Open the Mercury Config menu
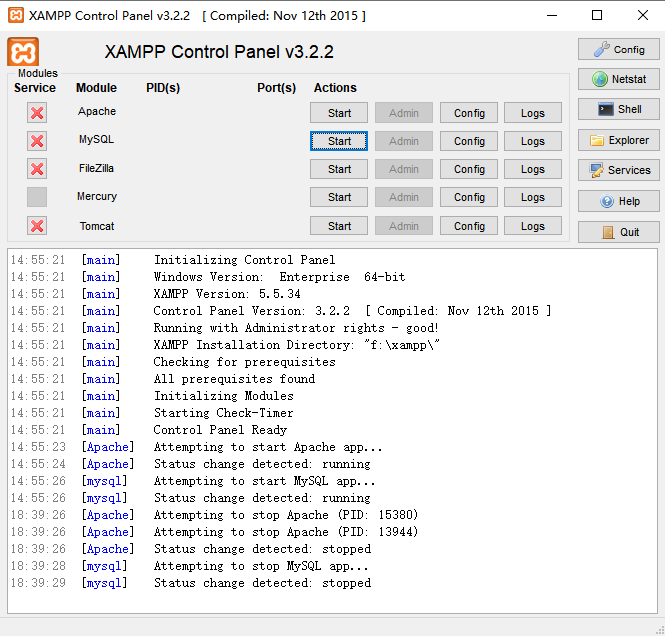This screenshot has width=665, height=636. click(x=469, y=197)
